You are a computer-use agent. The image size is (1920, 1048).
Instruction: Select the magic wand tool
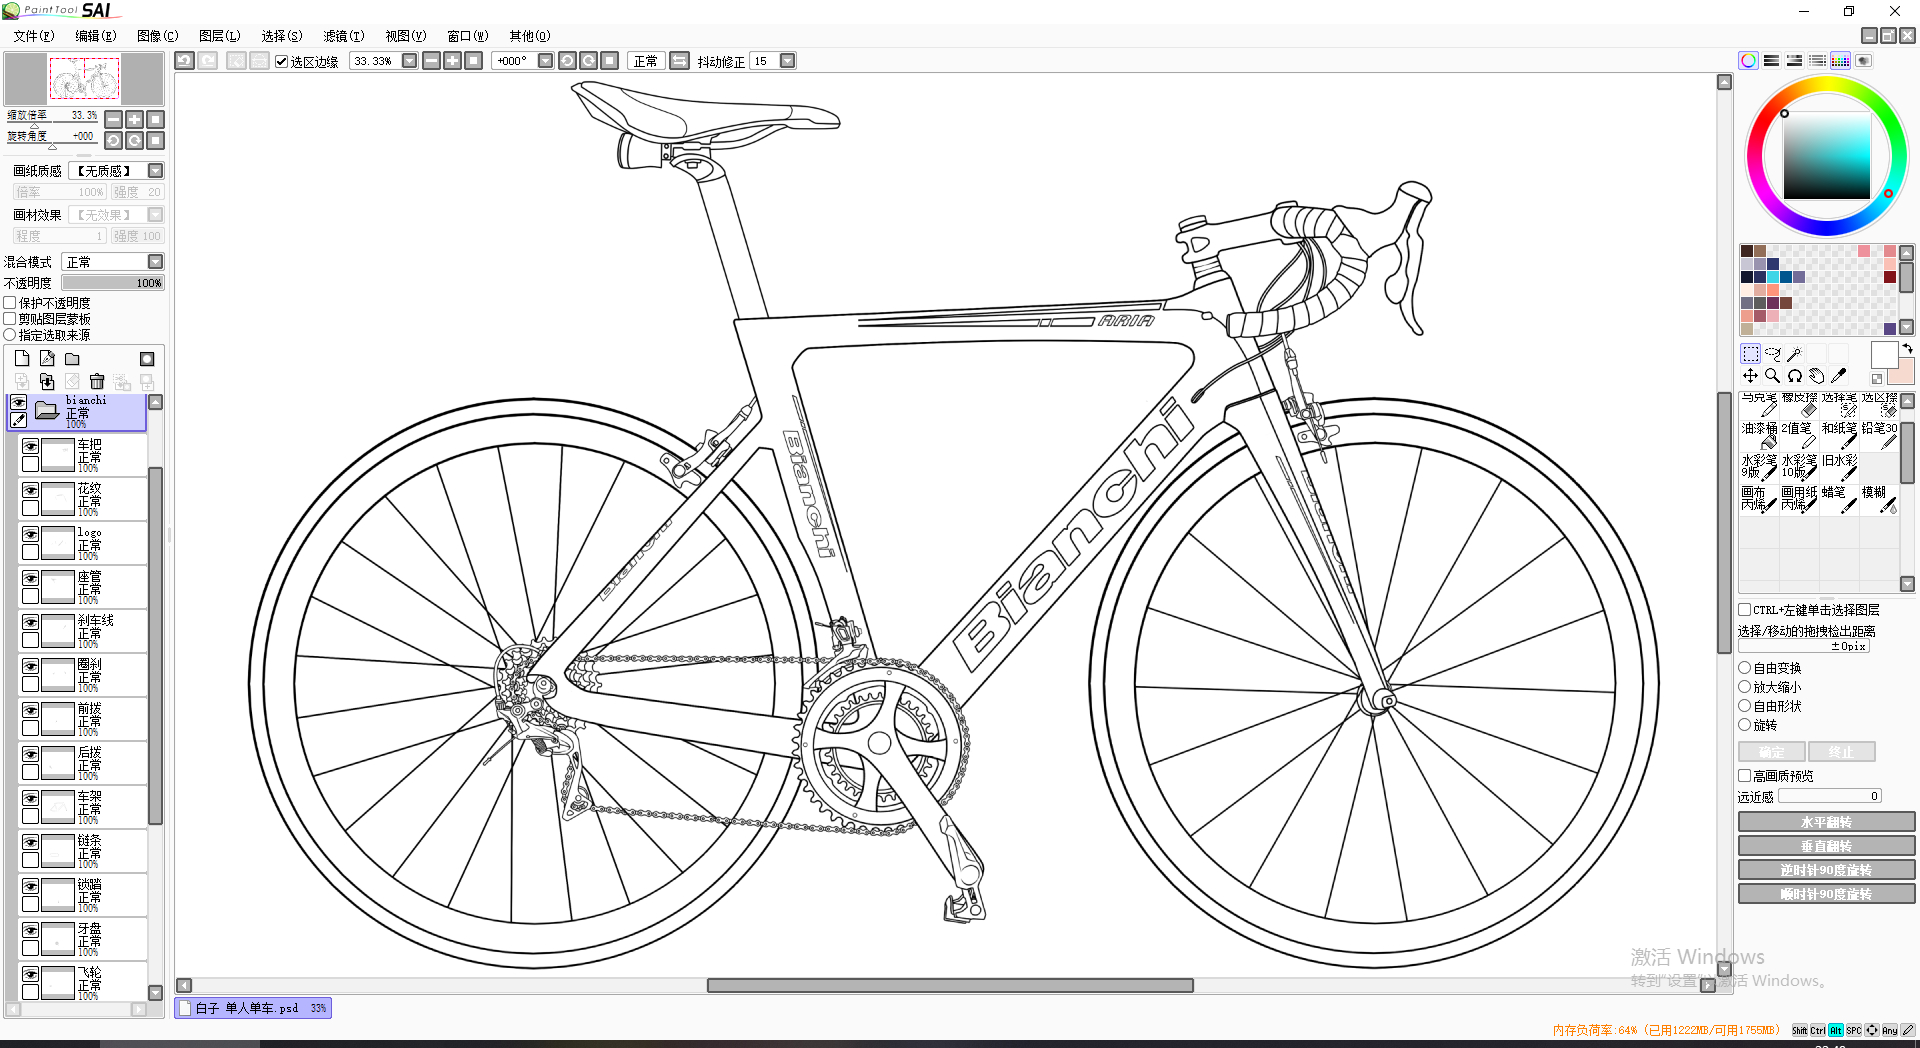click(x=1794, y=353)
